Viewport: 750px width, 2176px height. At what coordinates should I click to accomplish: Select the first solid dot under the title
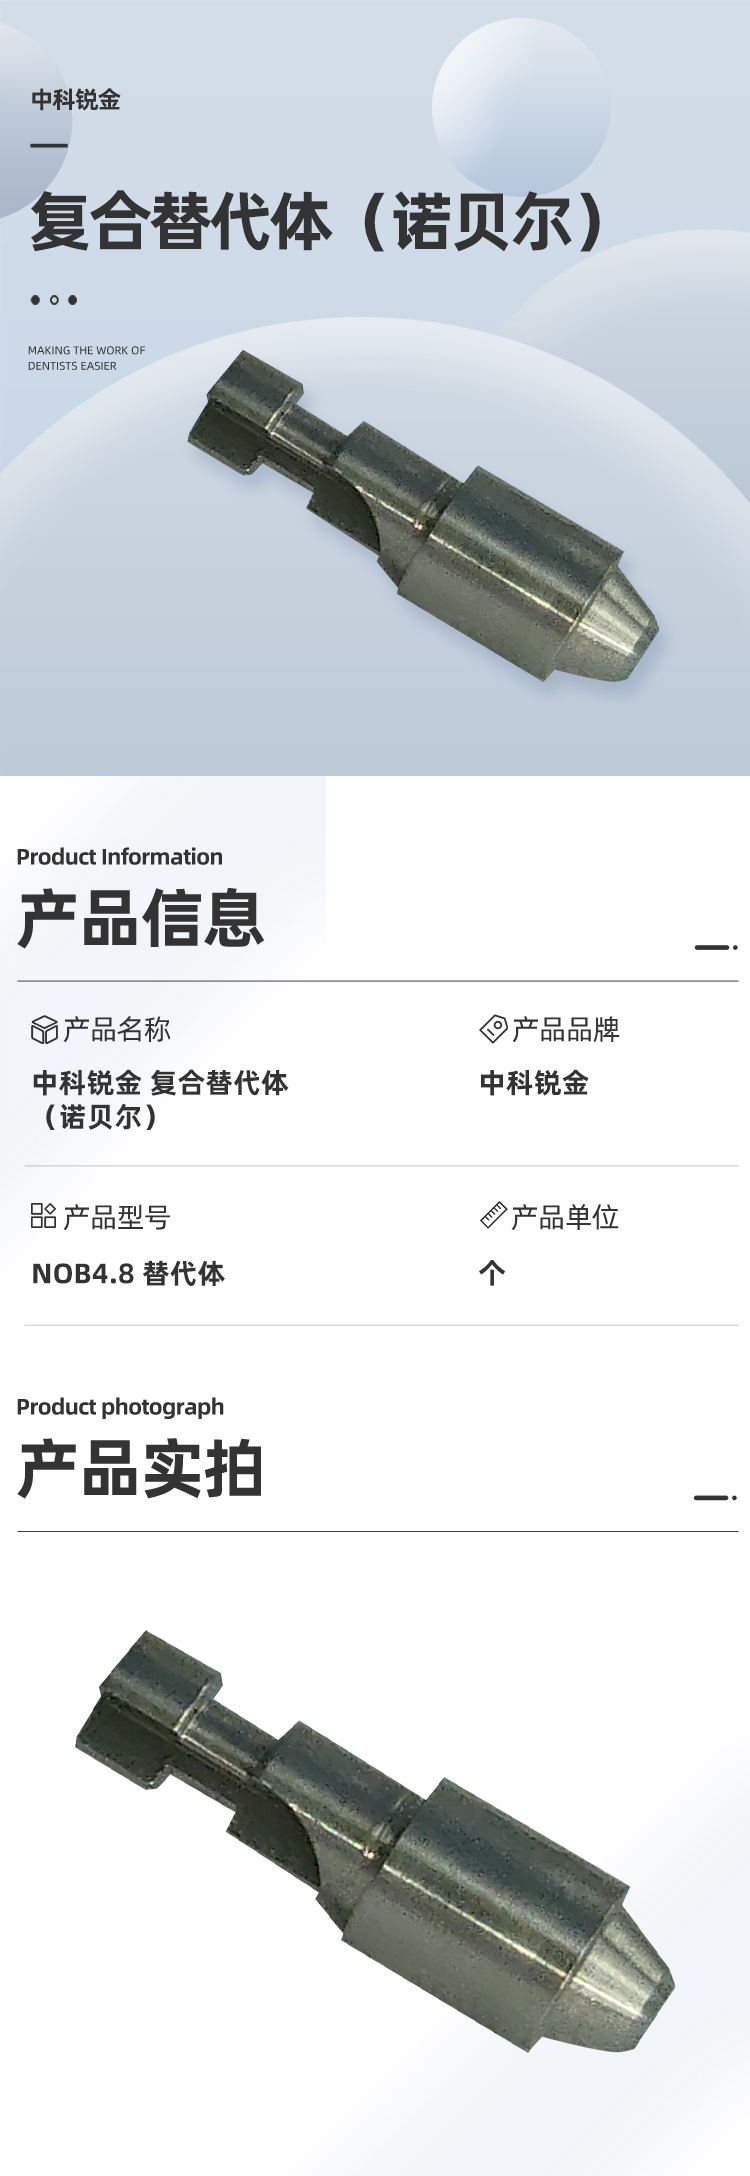(x=36, y=300)
